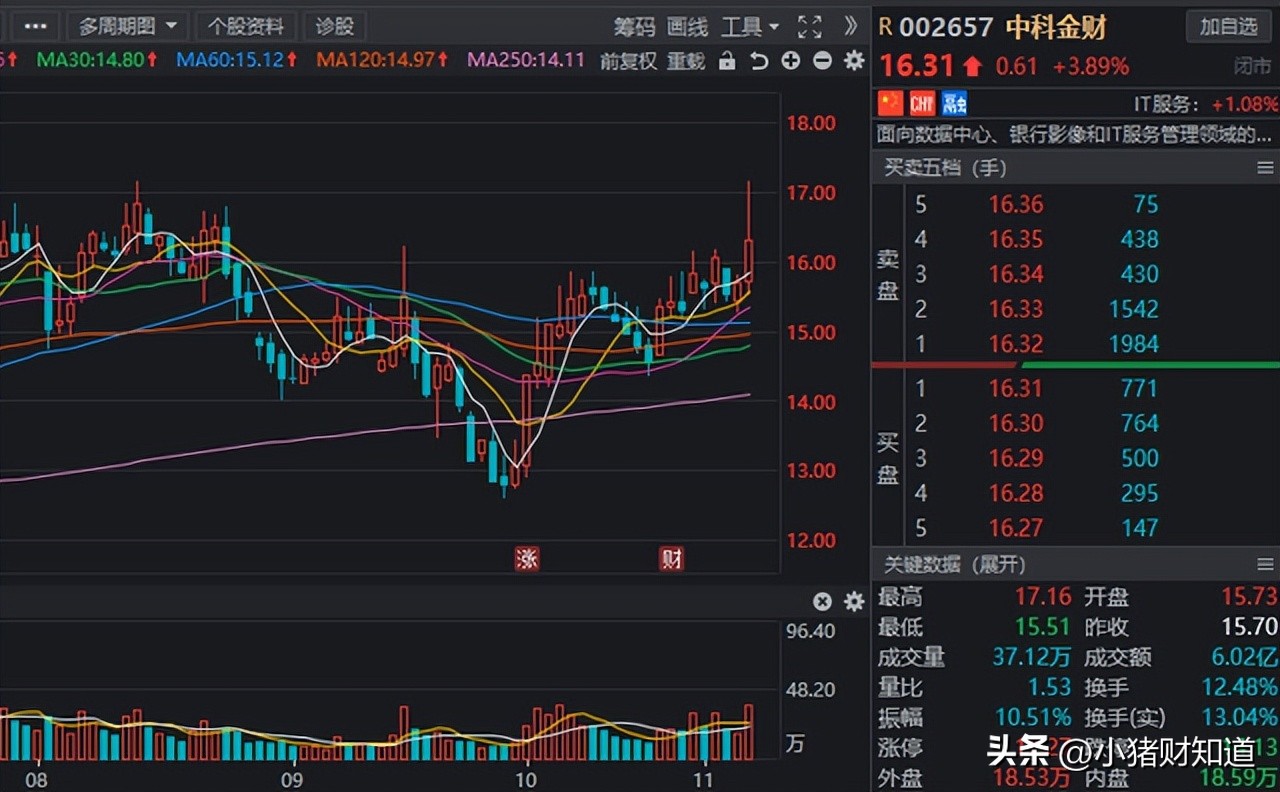Click the blue 融 margin-trading icon

point(953,103)
